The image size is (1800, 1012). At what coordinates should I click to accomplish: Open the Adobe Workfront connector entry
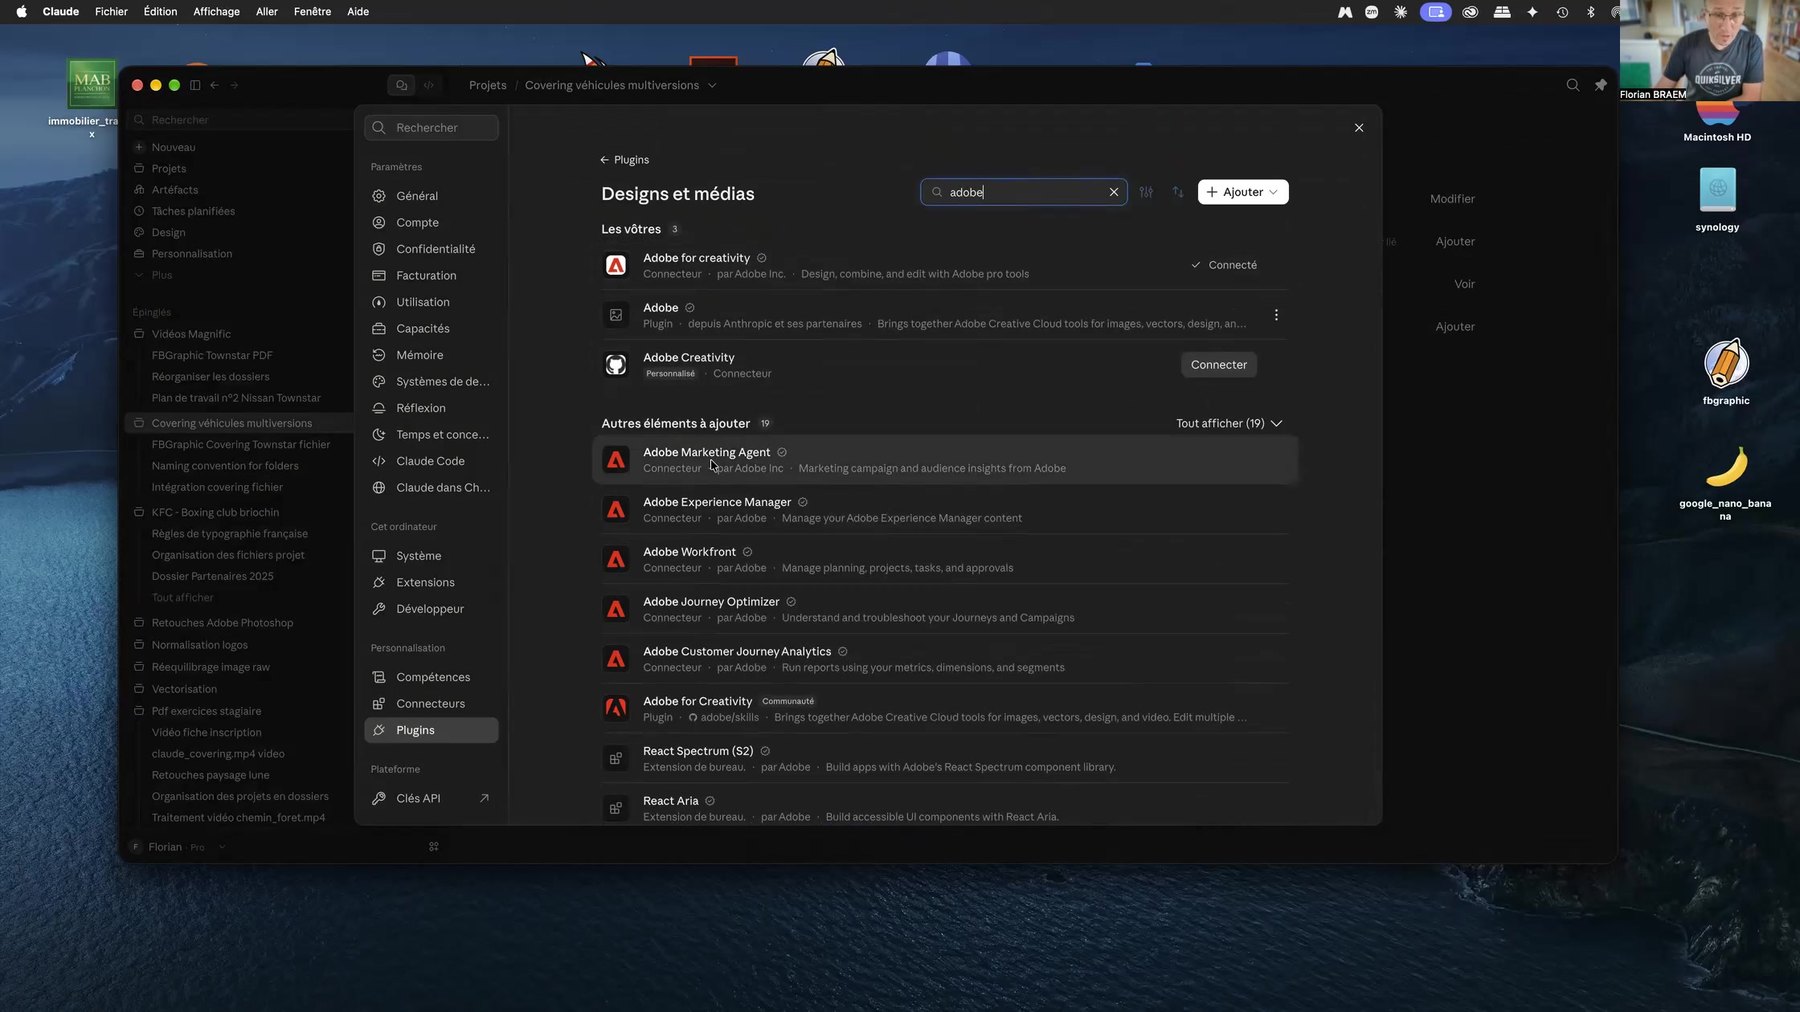[945, 559]
